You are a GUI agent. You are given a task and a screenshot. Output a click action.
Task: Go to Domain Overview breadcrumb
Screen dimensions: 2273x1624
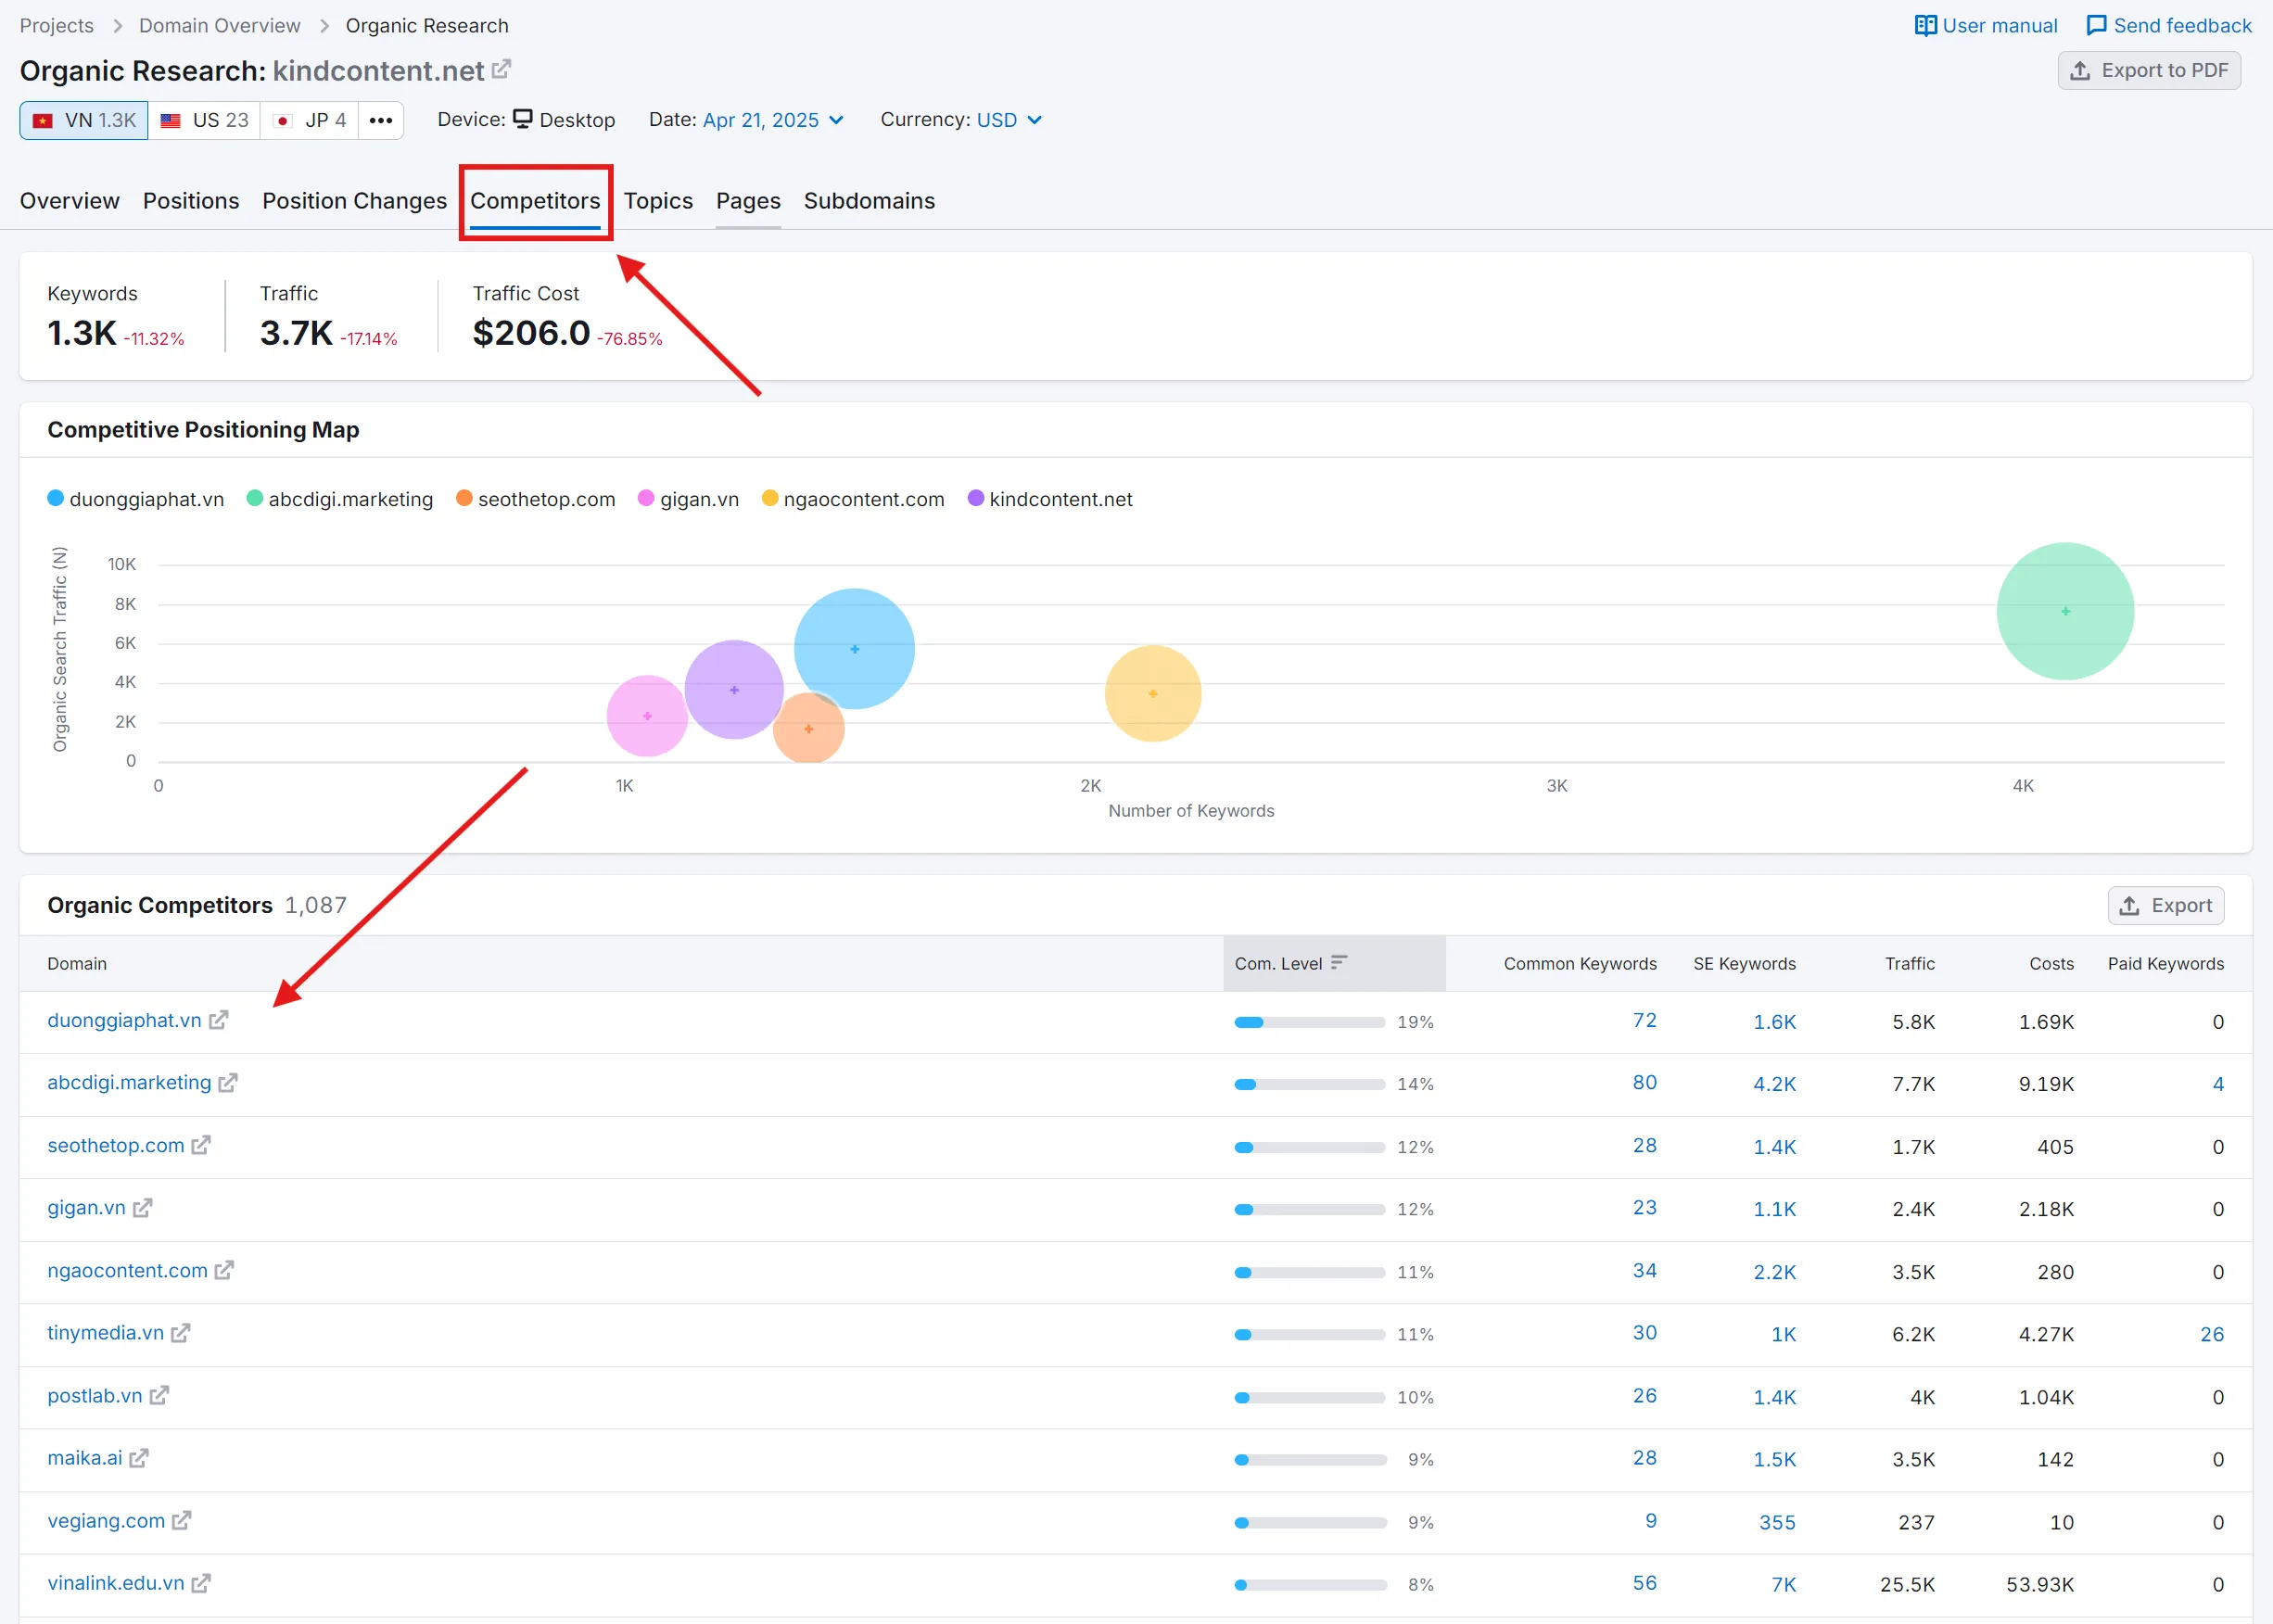point(219,26)
